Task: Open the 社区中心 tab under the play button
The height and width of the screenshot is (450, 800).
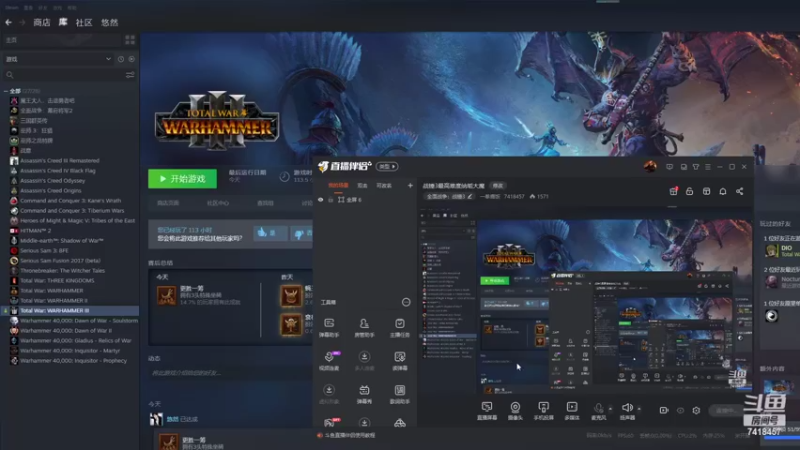Action: pos(218,203)
